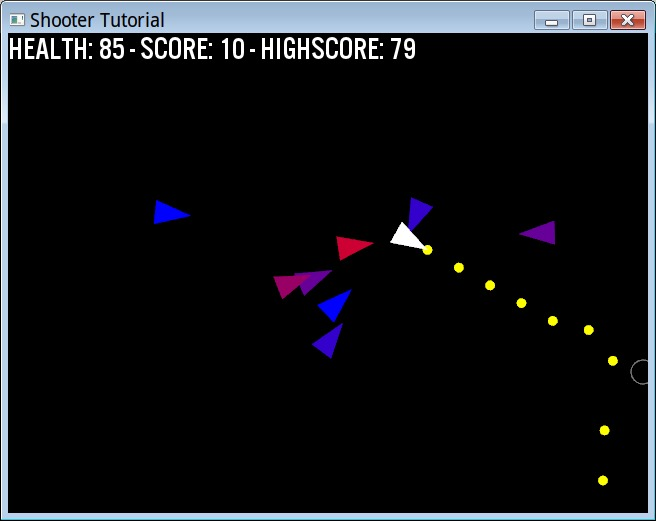Click the indigo triangle just above the white ship
Viewport: 656px width, 521px height.
[418, 212]
